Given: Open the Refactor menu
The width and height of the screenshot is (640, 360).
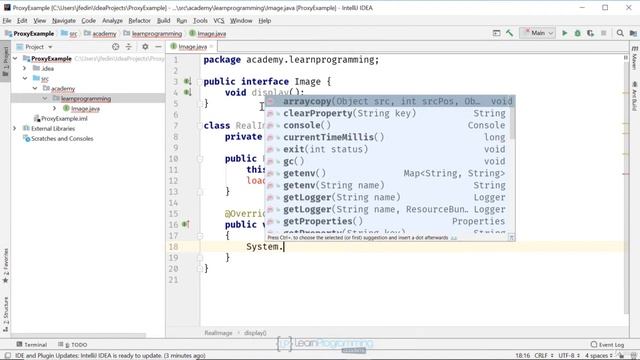Looking at the screenshot, I should click(140, 20).
